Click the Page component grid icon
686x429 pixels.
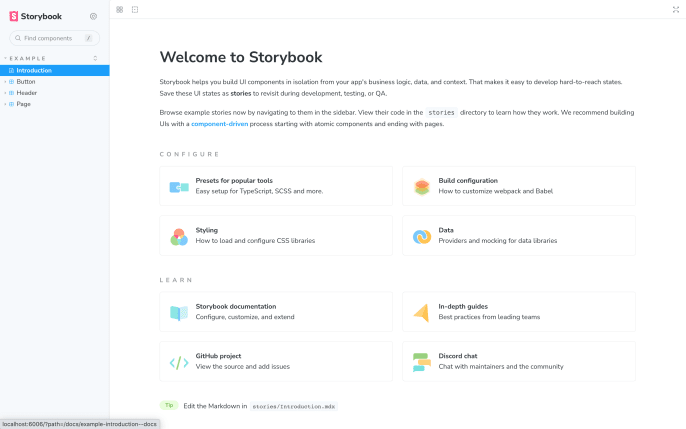point(11,104)
